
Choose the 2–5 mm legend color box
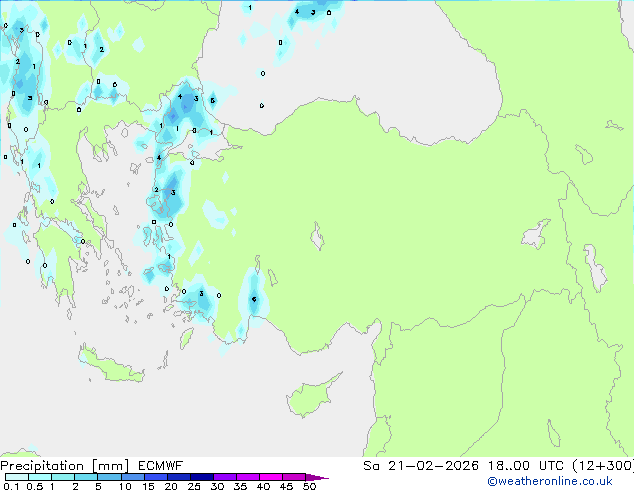[x=86, y=477]
